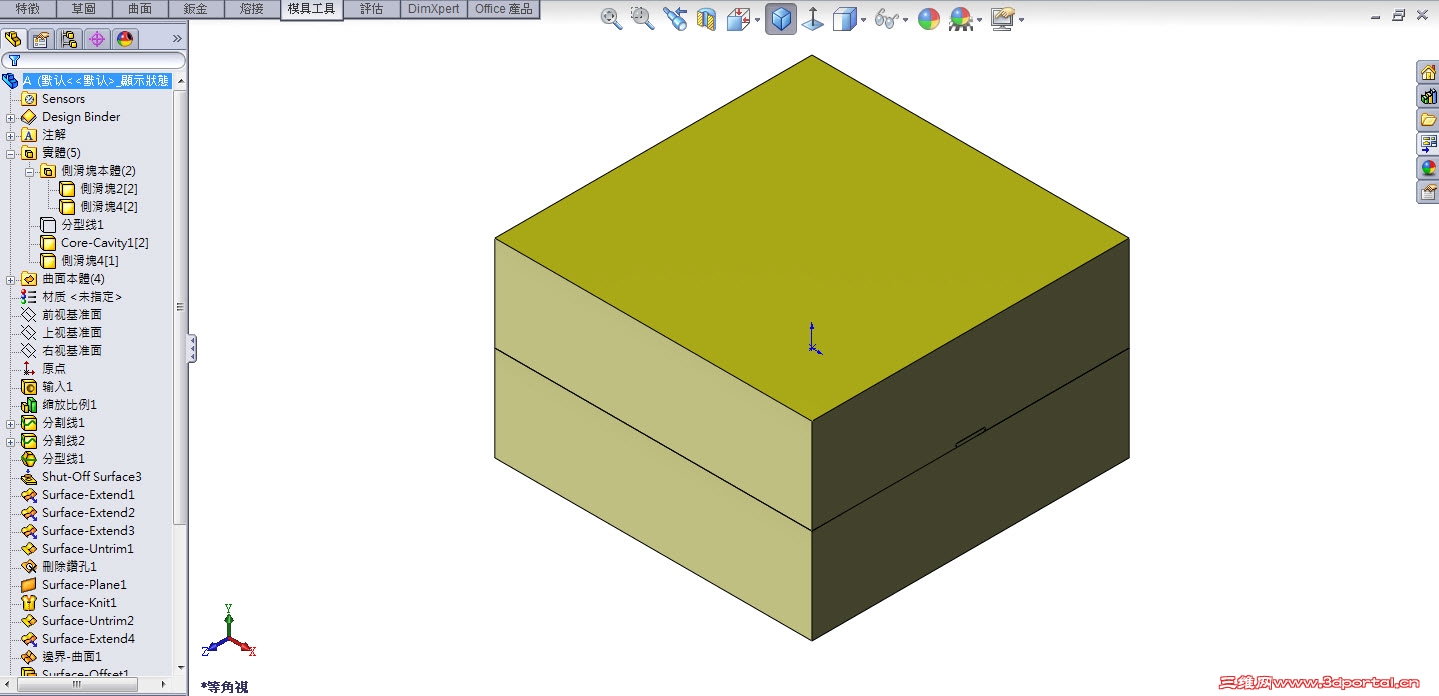This screenshot has height=696, width=1439.
Task: Open the DimXpertManager crosshair tab icon
Action: click(97, 39)
